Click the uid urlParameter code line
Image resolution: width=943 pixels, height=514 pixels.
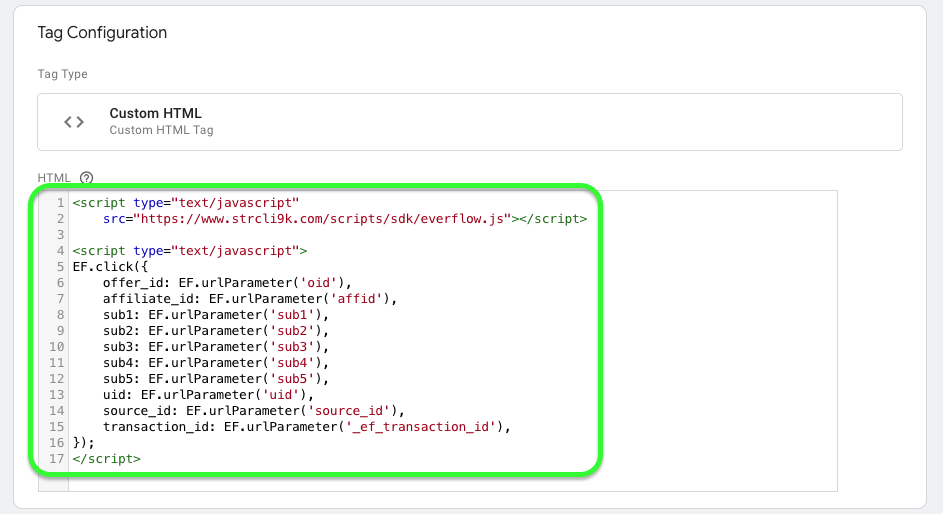click(x=208, y=395)
